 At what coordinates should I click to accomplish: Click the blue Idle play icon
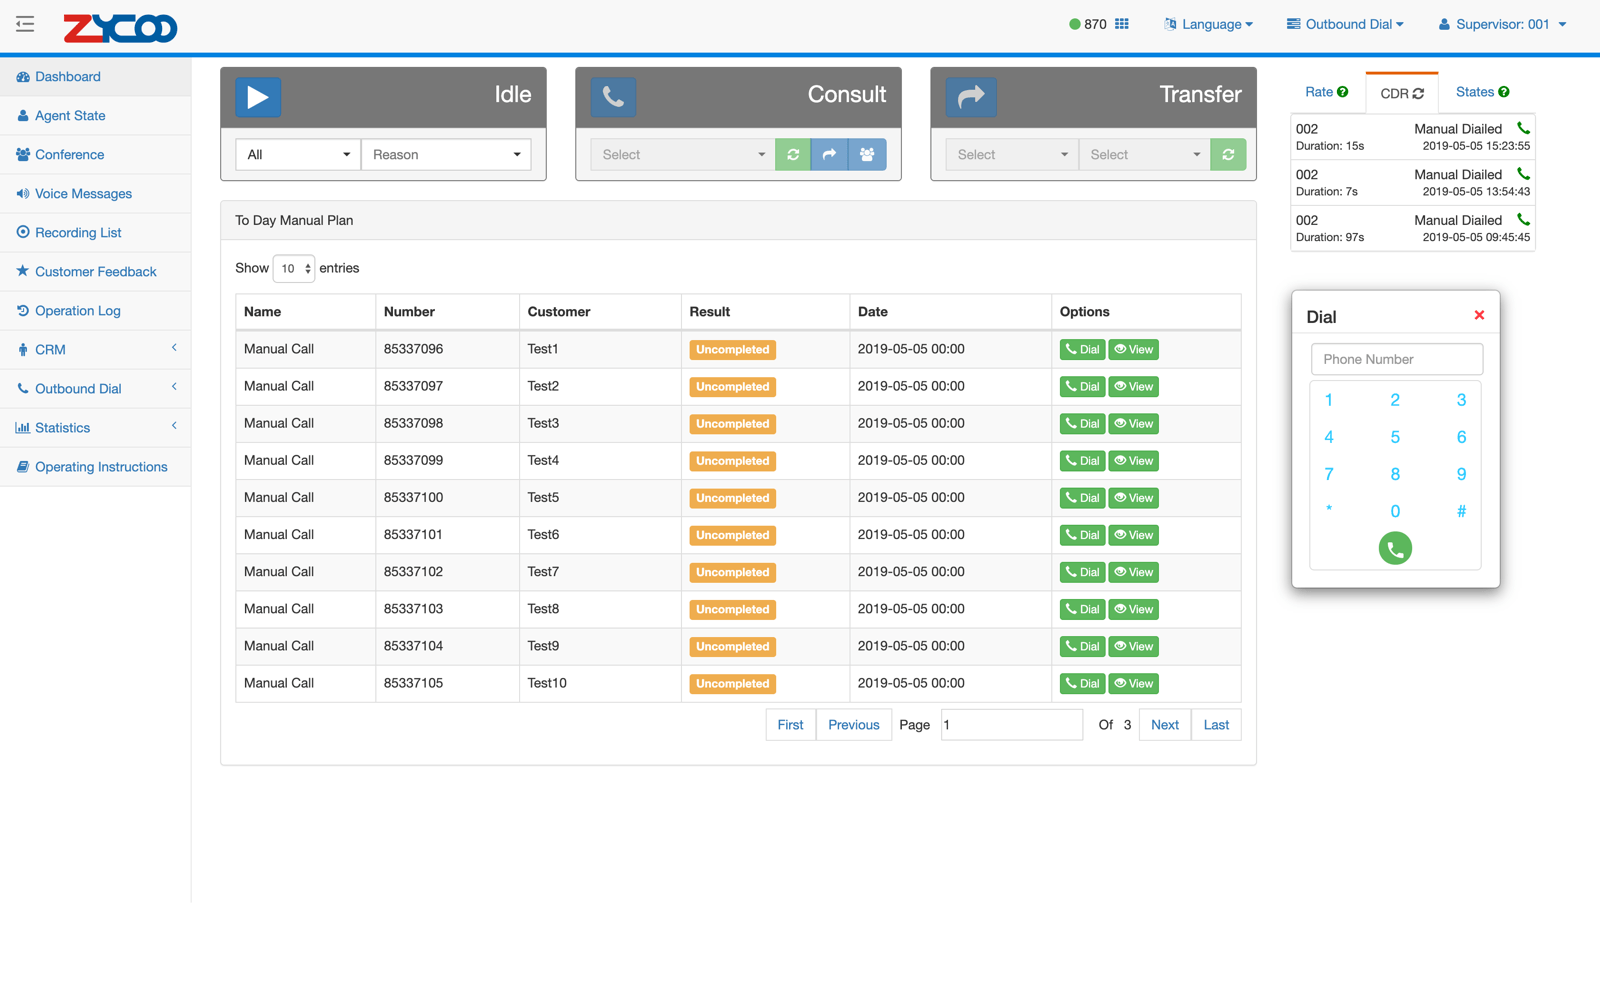258,97
